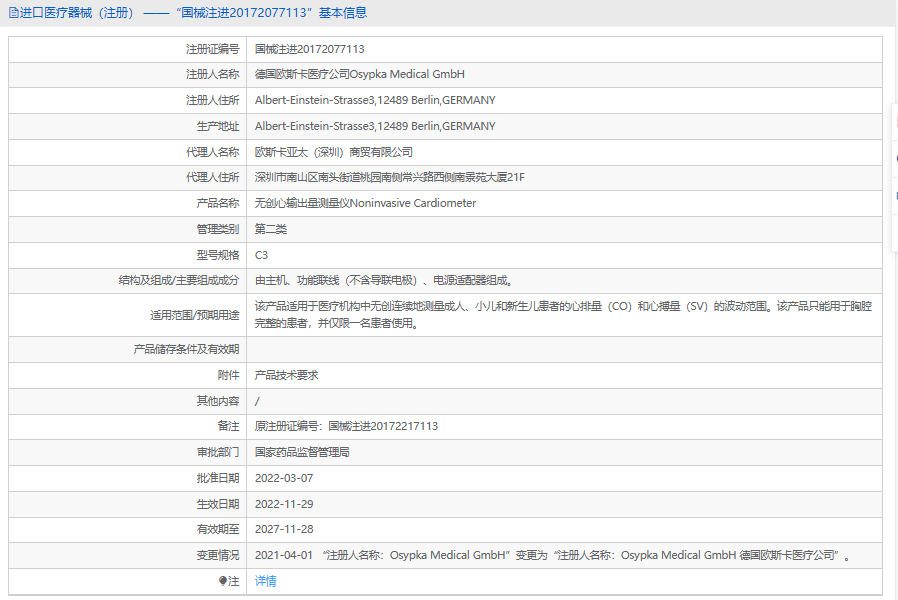Select the 适用范围/预期用途 label

(195, 315)
